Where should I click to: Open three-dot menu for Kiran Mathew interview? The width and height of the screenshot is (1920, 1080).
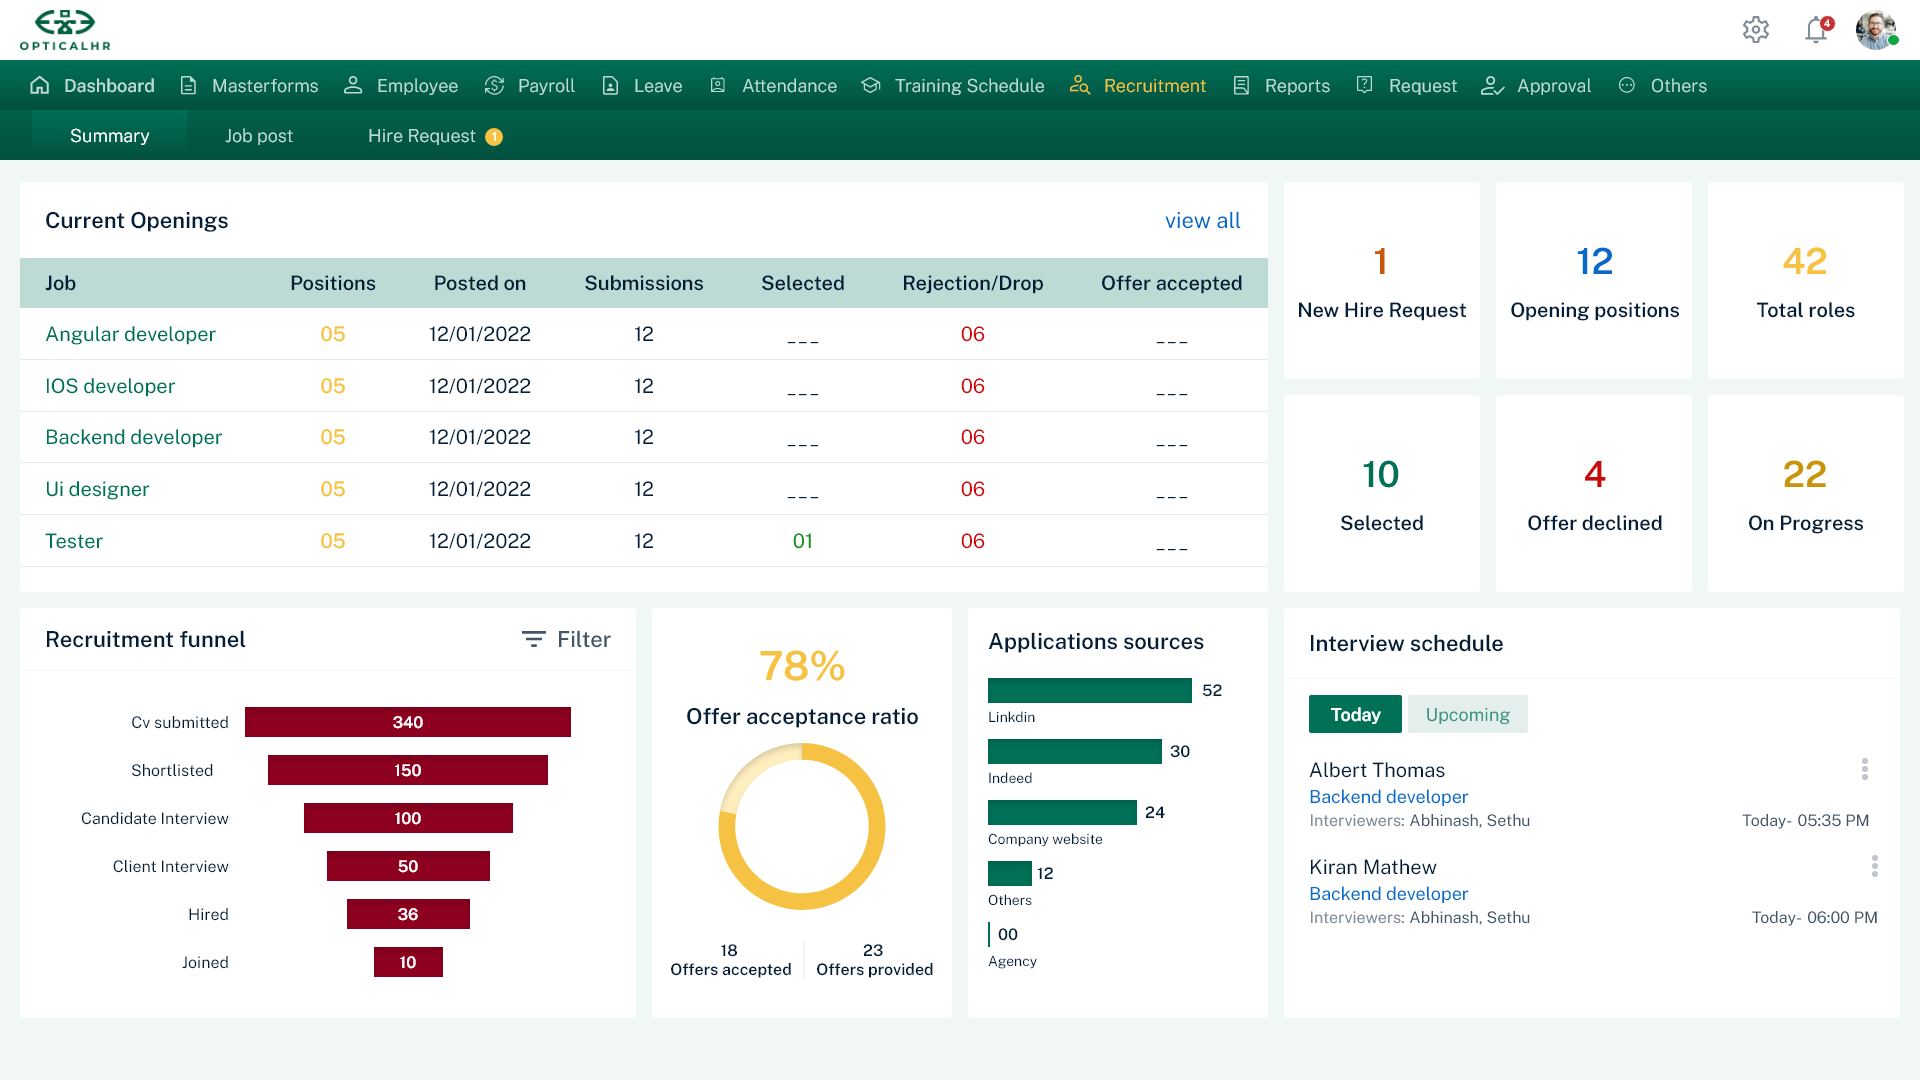[1874, 866]
